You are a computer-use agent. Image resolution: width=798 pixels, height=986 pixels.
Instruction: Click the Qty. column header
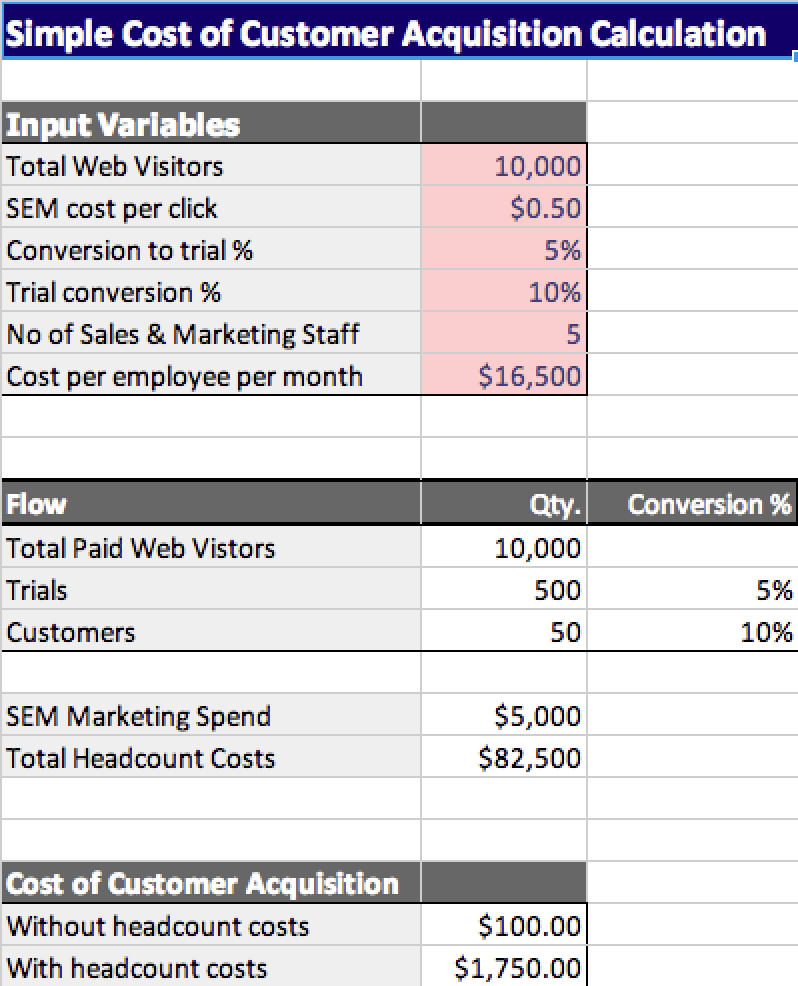[x=503, y=504]
